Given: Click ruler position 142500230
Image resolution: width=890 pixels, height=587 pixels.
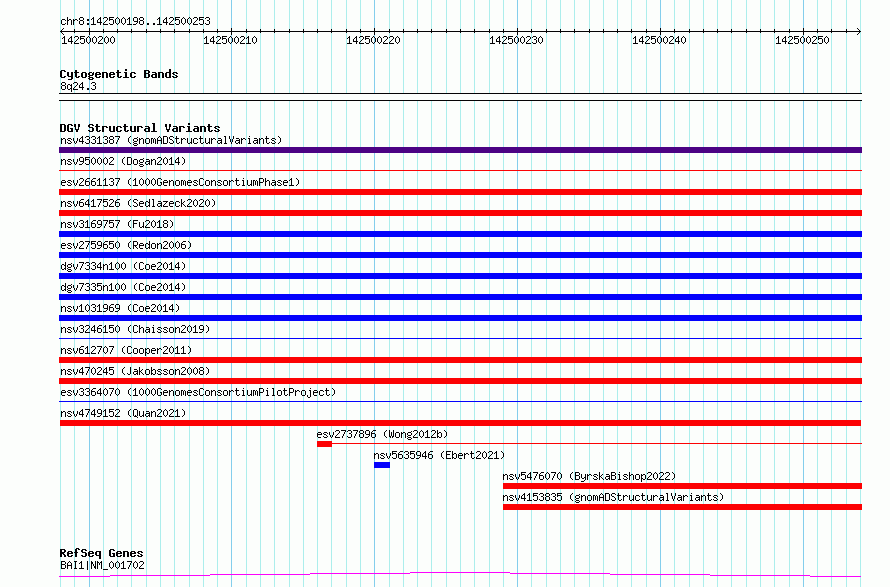Looking at the screenshot, I should coord(517,40).
